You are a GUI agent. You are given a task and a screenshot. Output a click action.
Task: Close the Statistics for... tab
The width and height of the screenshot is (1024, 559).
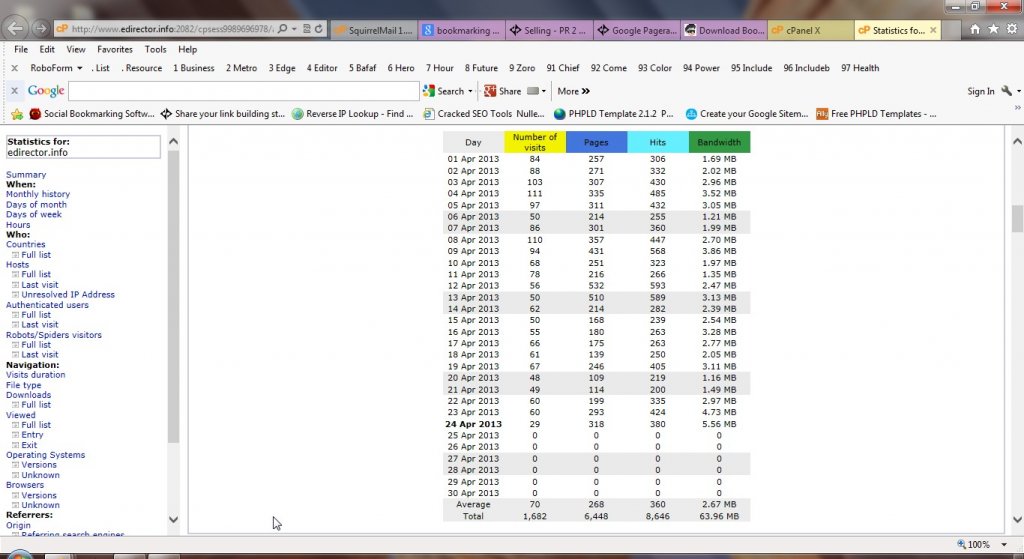[933, 30]
